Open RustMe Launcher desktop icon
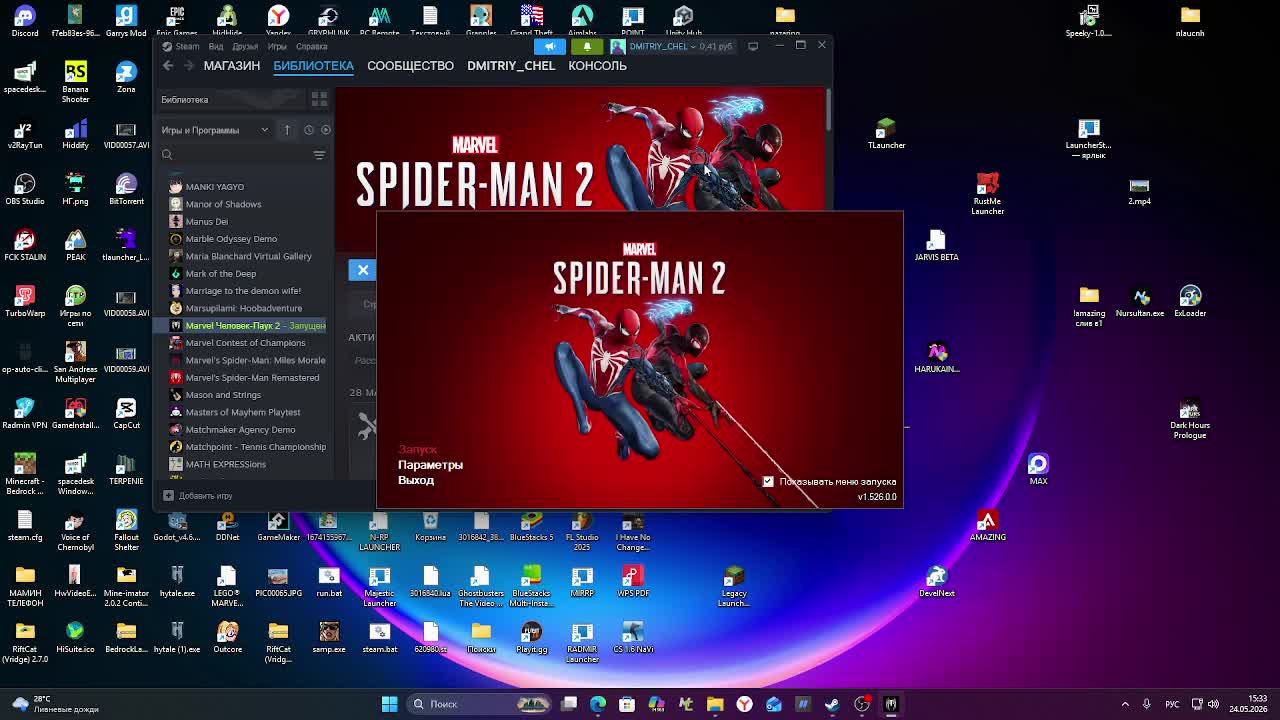 tap(987, 193)
